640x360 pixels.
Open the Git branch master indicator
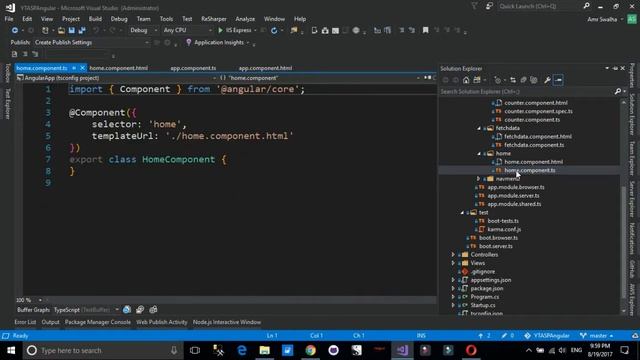596,336
